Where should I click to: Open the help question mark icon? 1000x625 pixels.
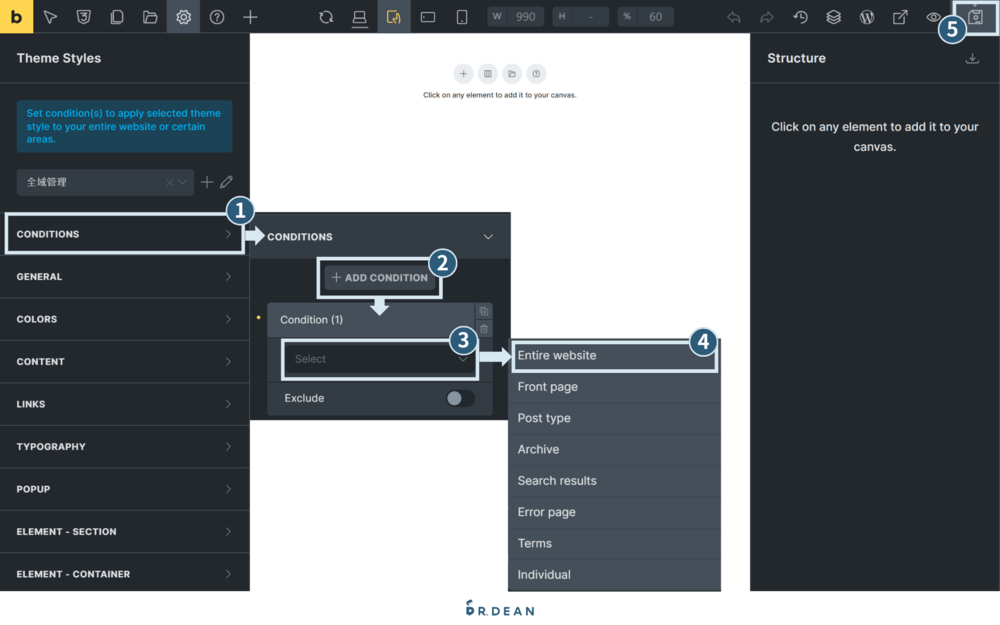click(x=217, y=17)
